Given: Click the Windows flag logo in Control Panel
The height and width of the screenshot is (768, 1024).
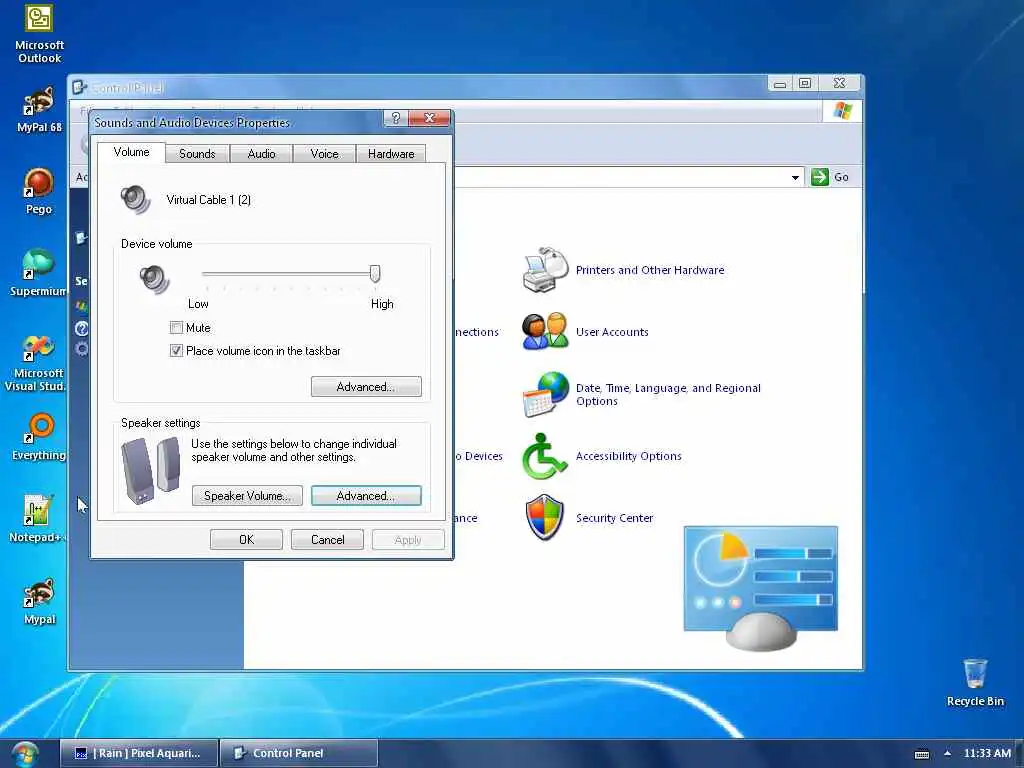Looking at the screenshot, I should coord(842,110).
